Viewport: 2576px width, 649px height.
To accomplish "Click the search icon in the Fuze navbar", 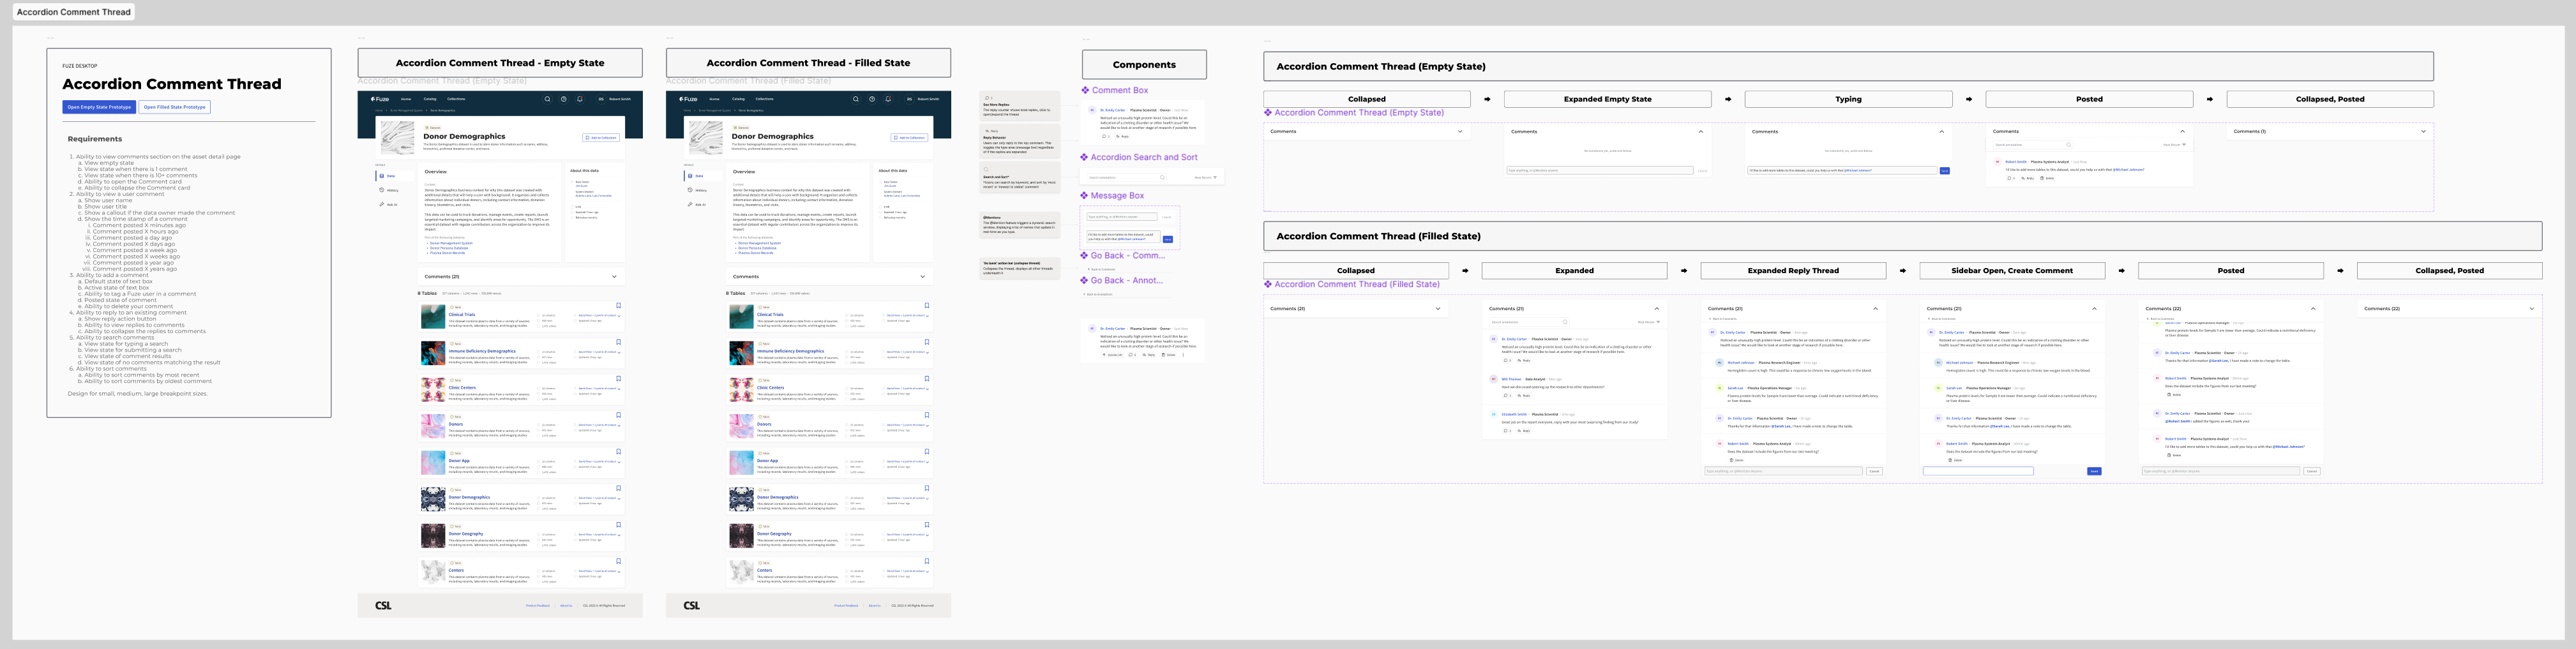I will tap(548, 99).
